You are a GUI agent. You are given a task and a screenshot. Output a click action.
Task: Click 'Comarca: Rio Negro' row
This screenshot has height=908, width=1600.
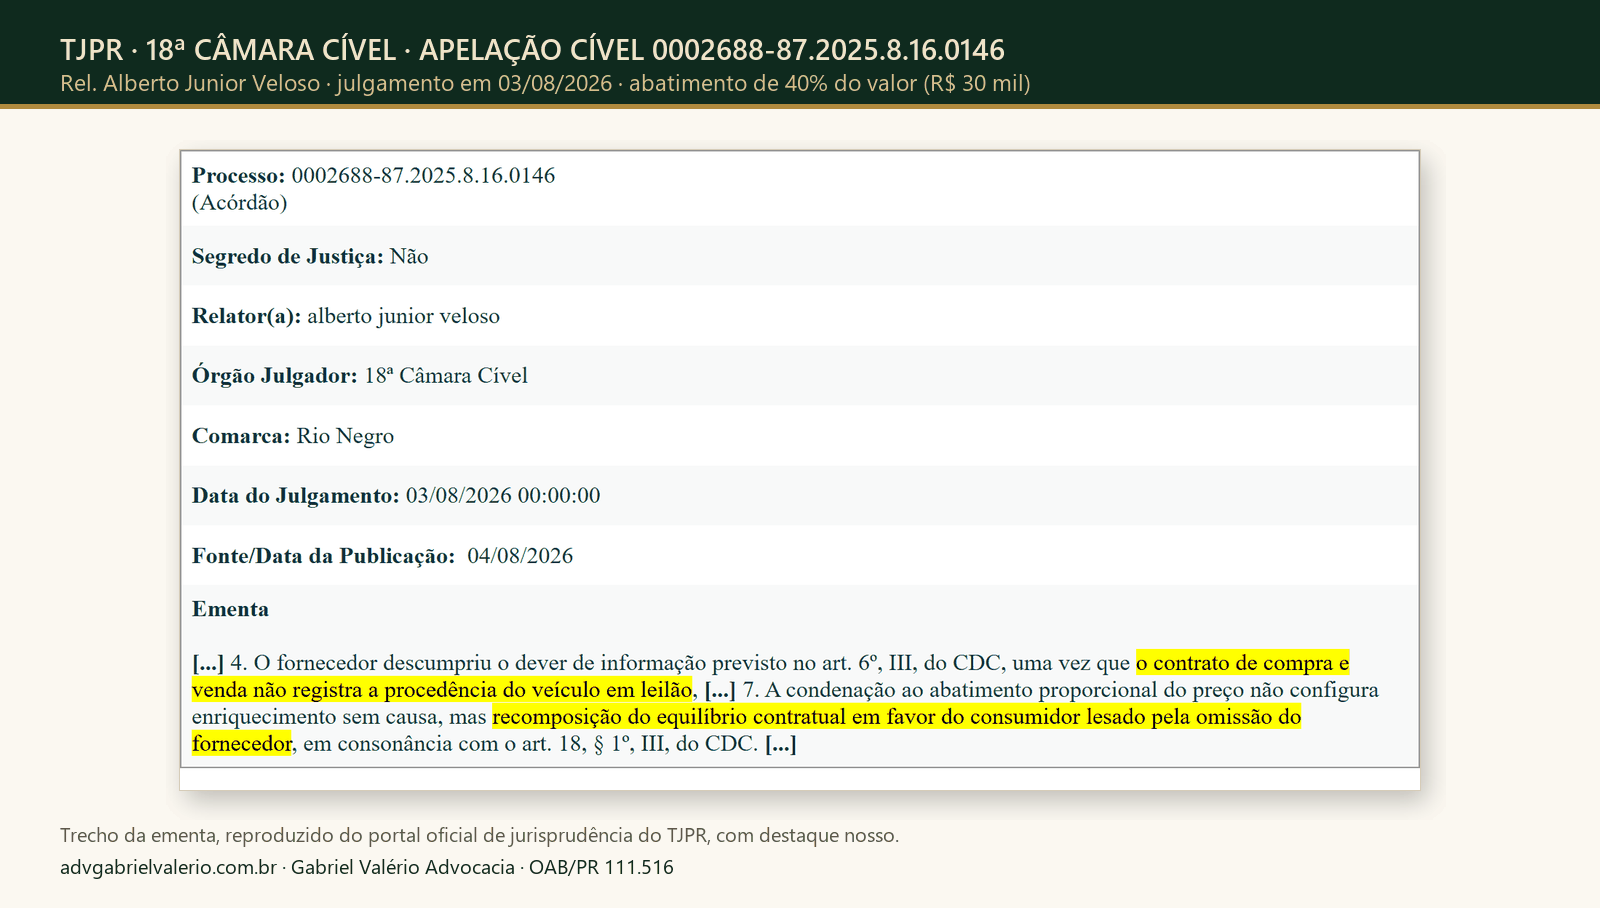pyautogui.click(x=799, y=436)
